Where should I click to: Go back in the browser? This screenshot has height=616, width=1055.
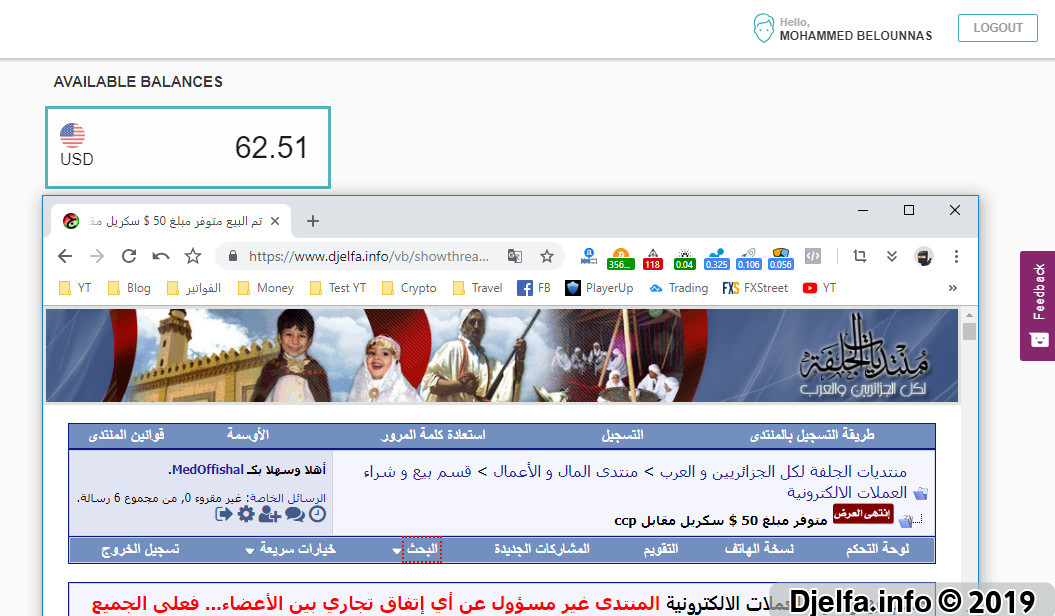coord(65,256)
